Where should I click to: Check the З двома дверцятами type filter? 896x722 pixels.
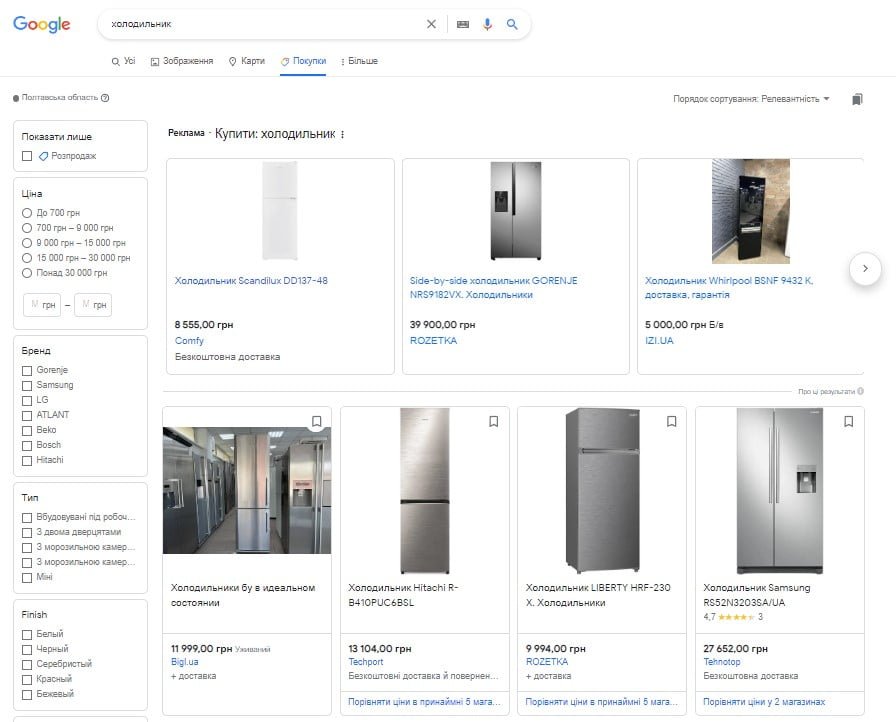click(x=27, y=532)
